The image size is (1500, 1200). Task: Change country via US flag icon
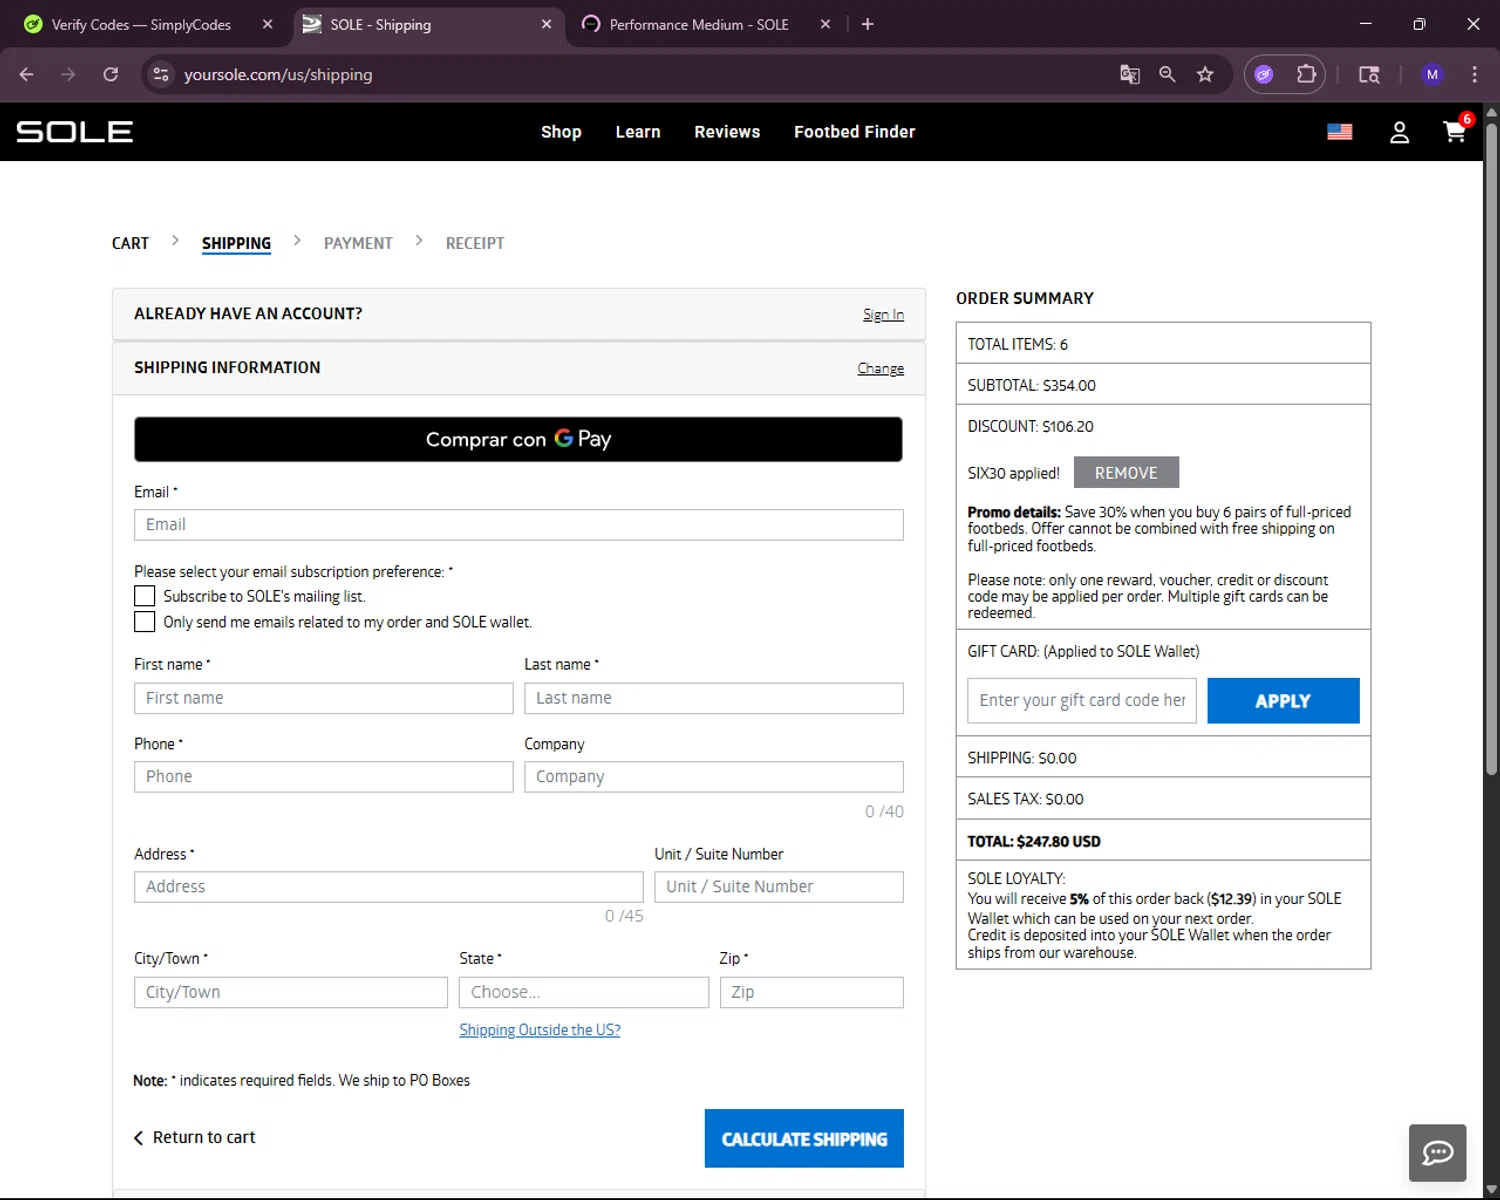point(1340,132)
